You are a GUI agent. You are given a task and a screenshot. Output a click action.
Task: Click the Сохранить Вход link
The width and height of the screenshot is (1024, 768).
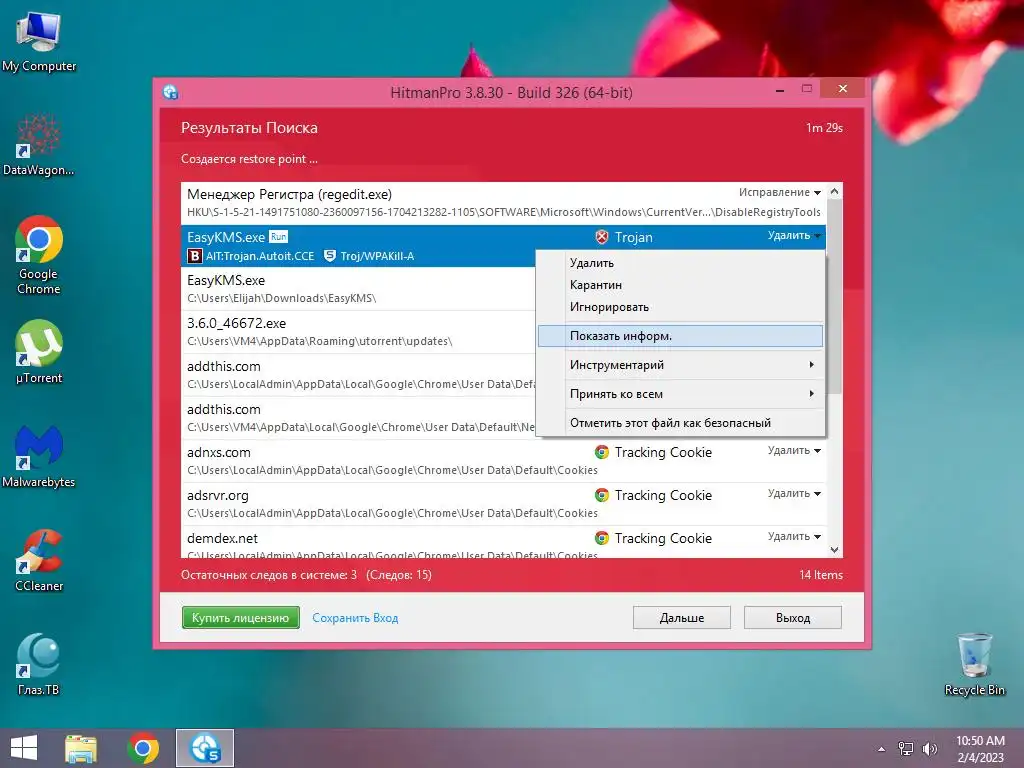click(x=355, y=618)
